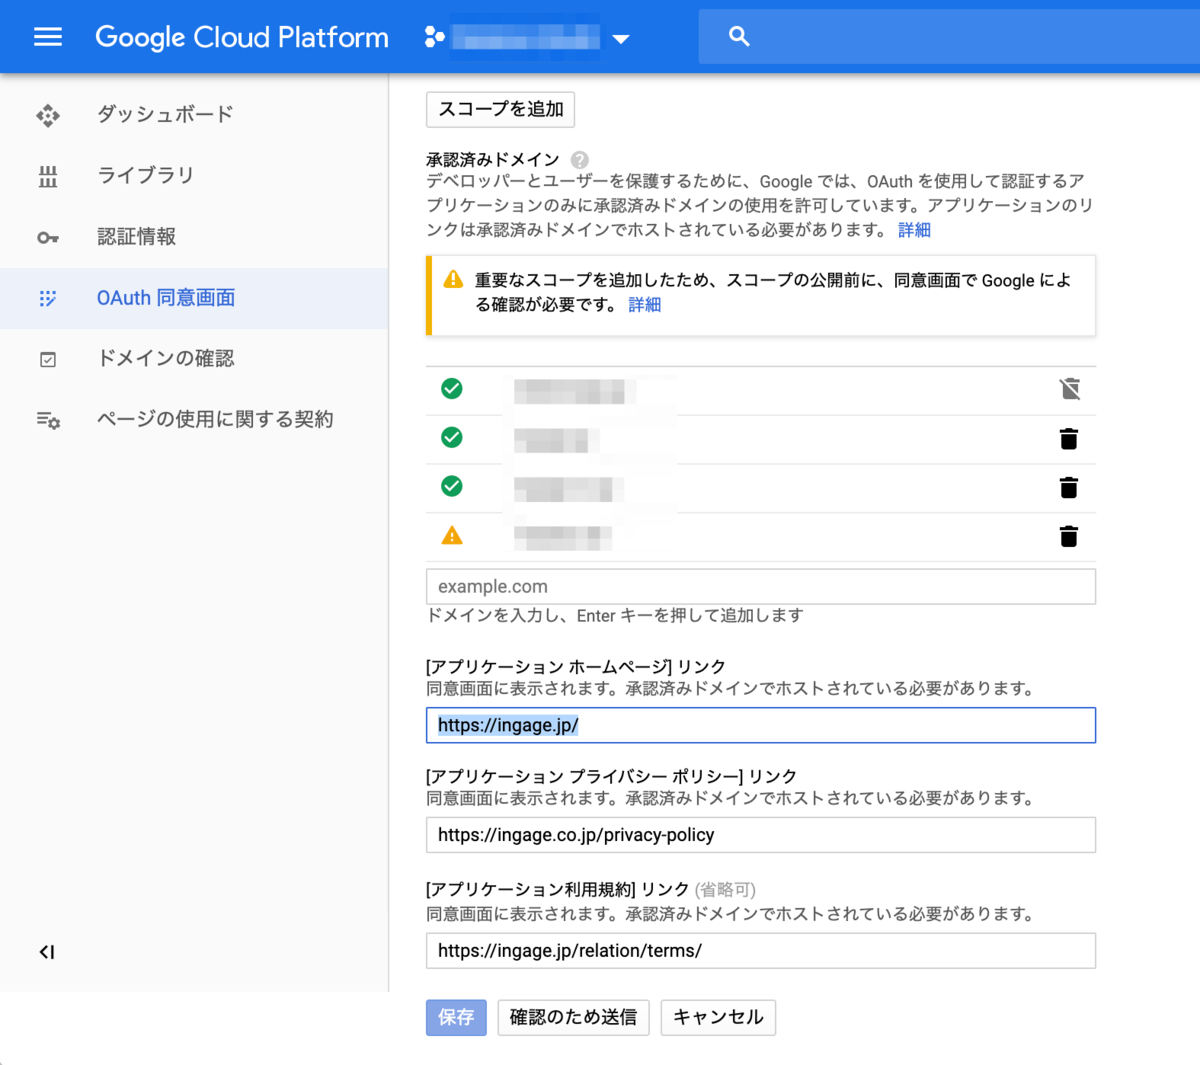The height and width of the screenshot is (1065, 1200).
Task: Click disabled trash icon of first domain
Action: point(1069,389)
